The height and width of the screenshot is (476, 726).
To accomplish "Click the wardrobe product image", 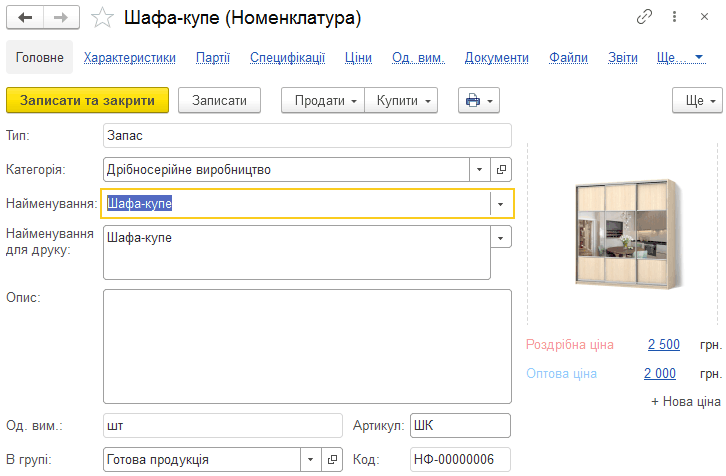I will (629, 234).
